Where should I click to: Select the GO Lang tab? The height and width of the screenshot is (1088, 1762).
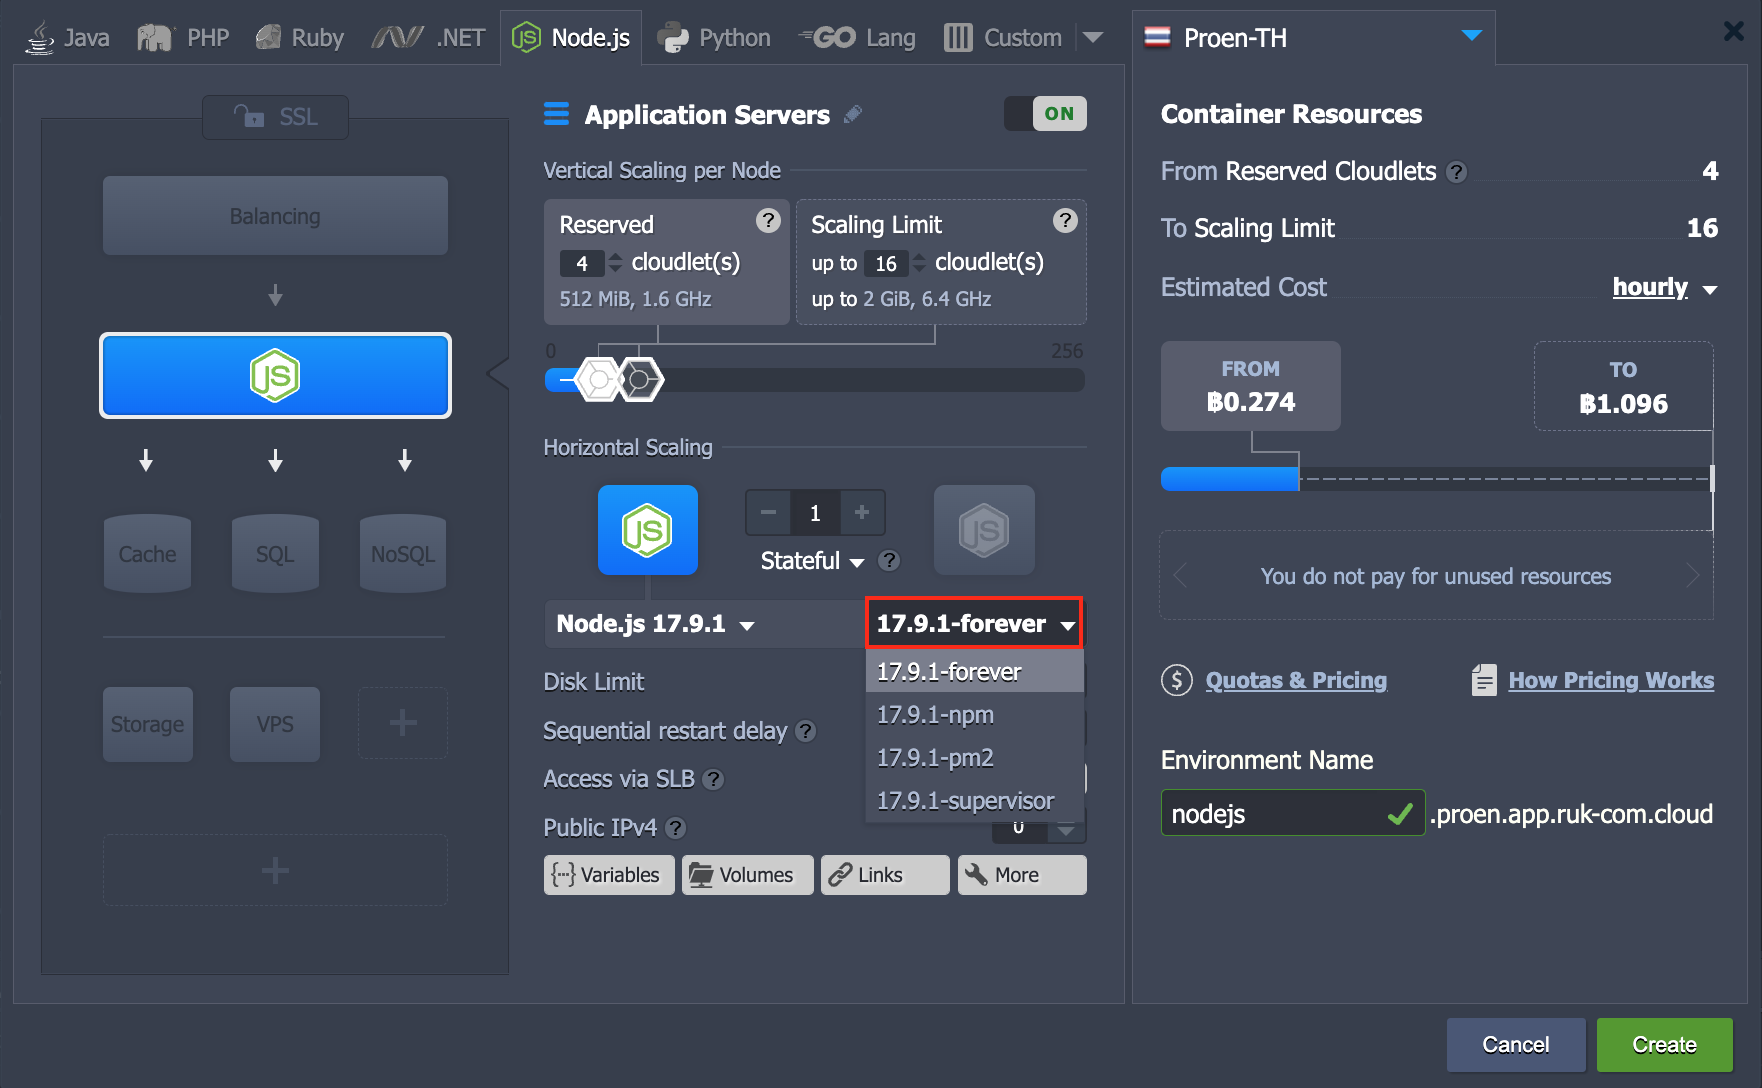pyautogui.click(x=857, y=38)
